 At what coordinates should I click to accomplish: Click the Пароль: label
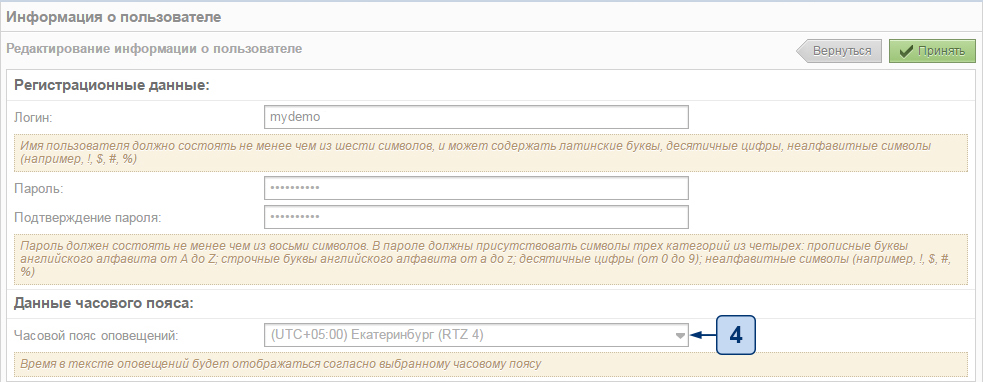coord(38,189)
